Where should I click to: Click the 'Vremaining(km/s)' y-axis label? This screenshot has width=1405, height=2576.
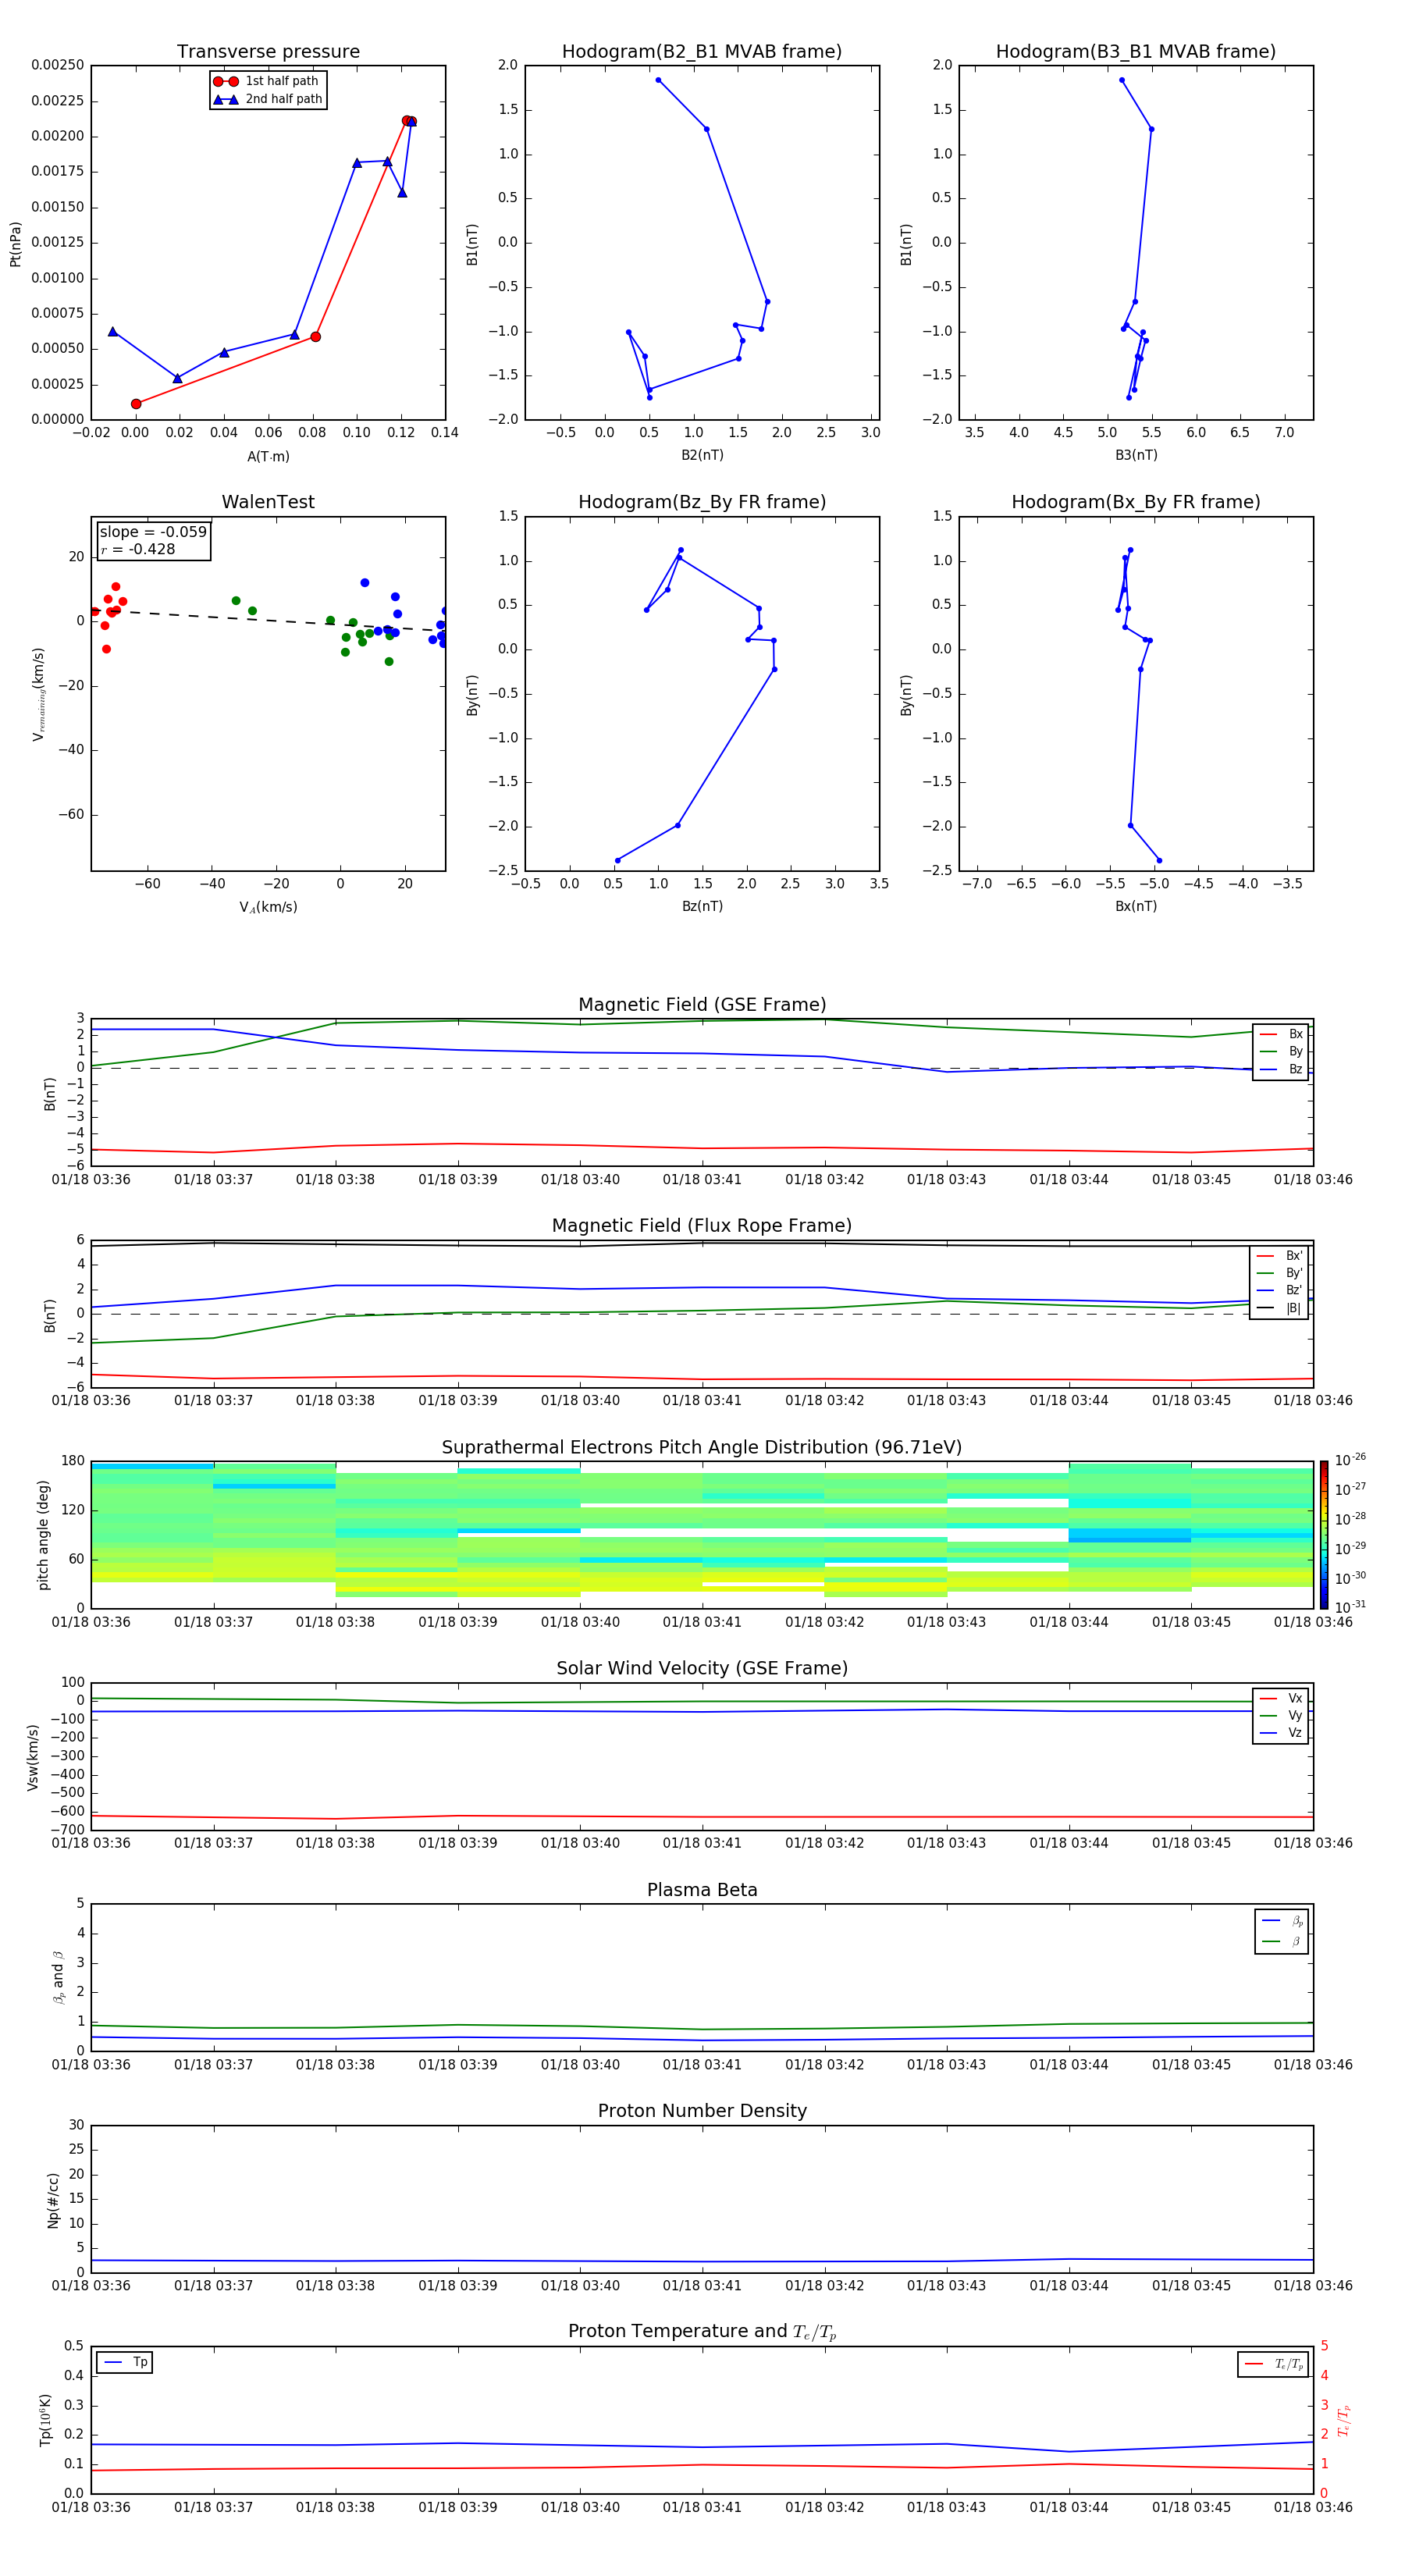point(38,694)
